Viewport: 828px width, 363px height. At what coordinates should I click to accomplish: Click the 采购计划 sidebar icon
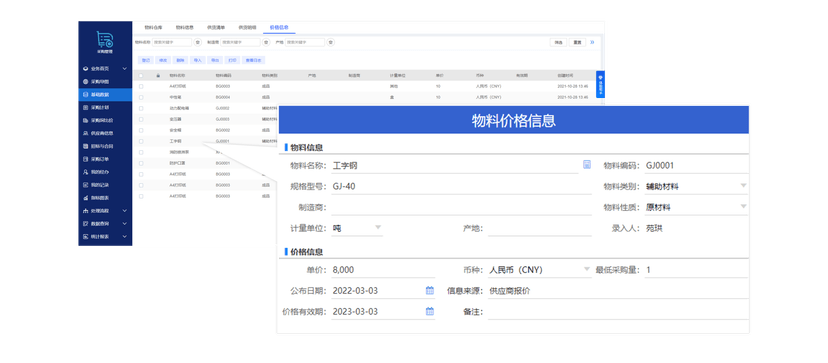(x=86, y=107)
